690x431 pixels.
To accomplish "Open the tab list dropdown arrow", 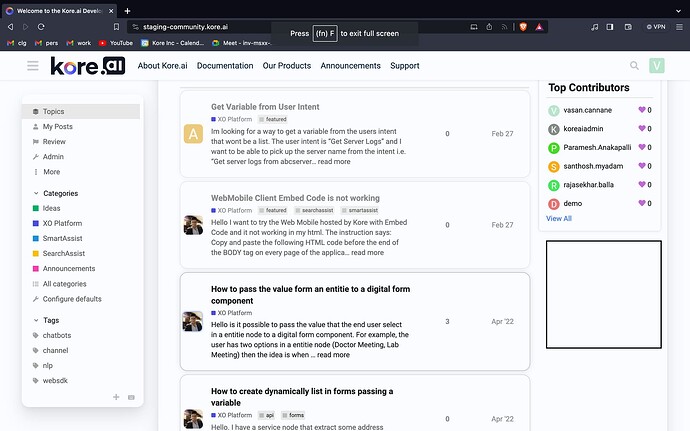I will click(678, 11).
